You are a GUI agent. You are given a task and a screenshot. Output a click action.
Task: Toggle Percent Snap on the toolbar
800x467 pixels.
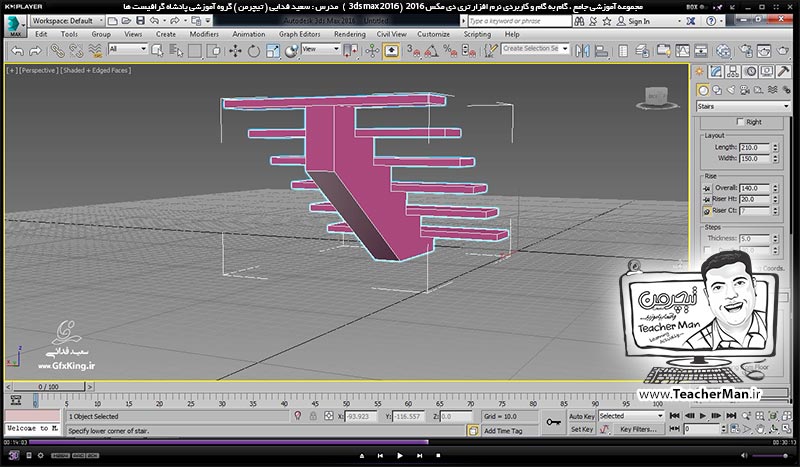click(x=450, y=51)
